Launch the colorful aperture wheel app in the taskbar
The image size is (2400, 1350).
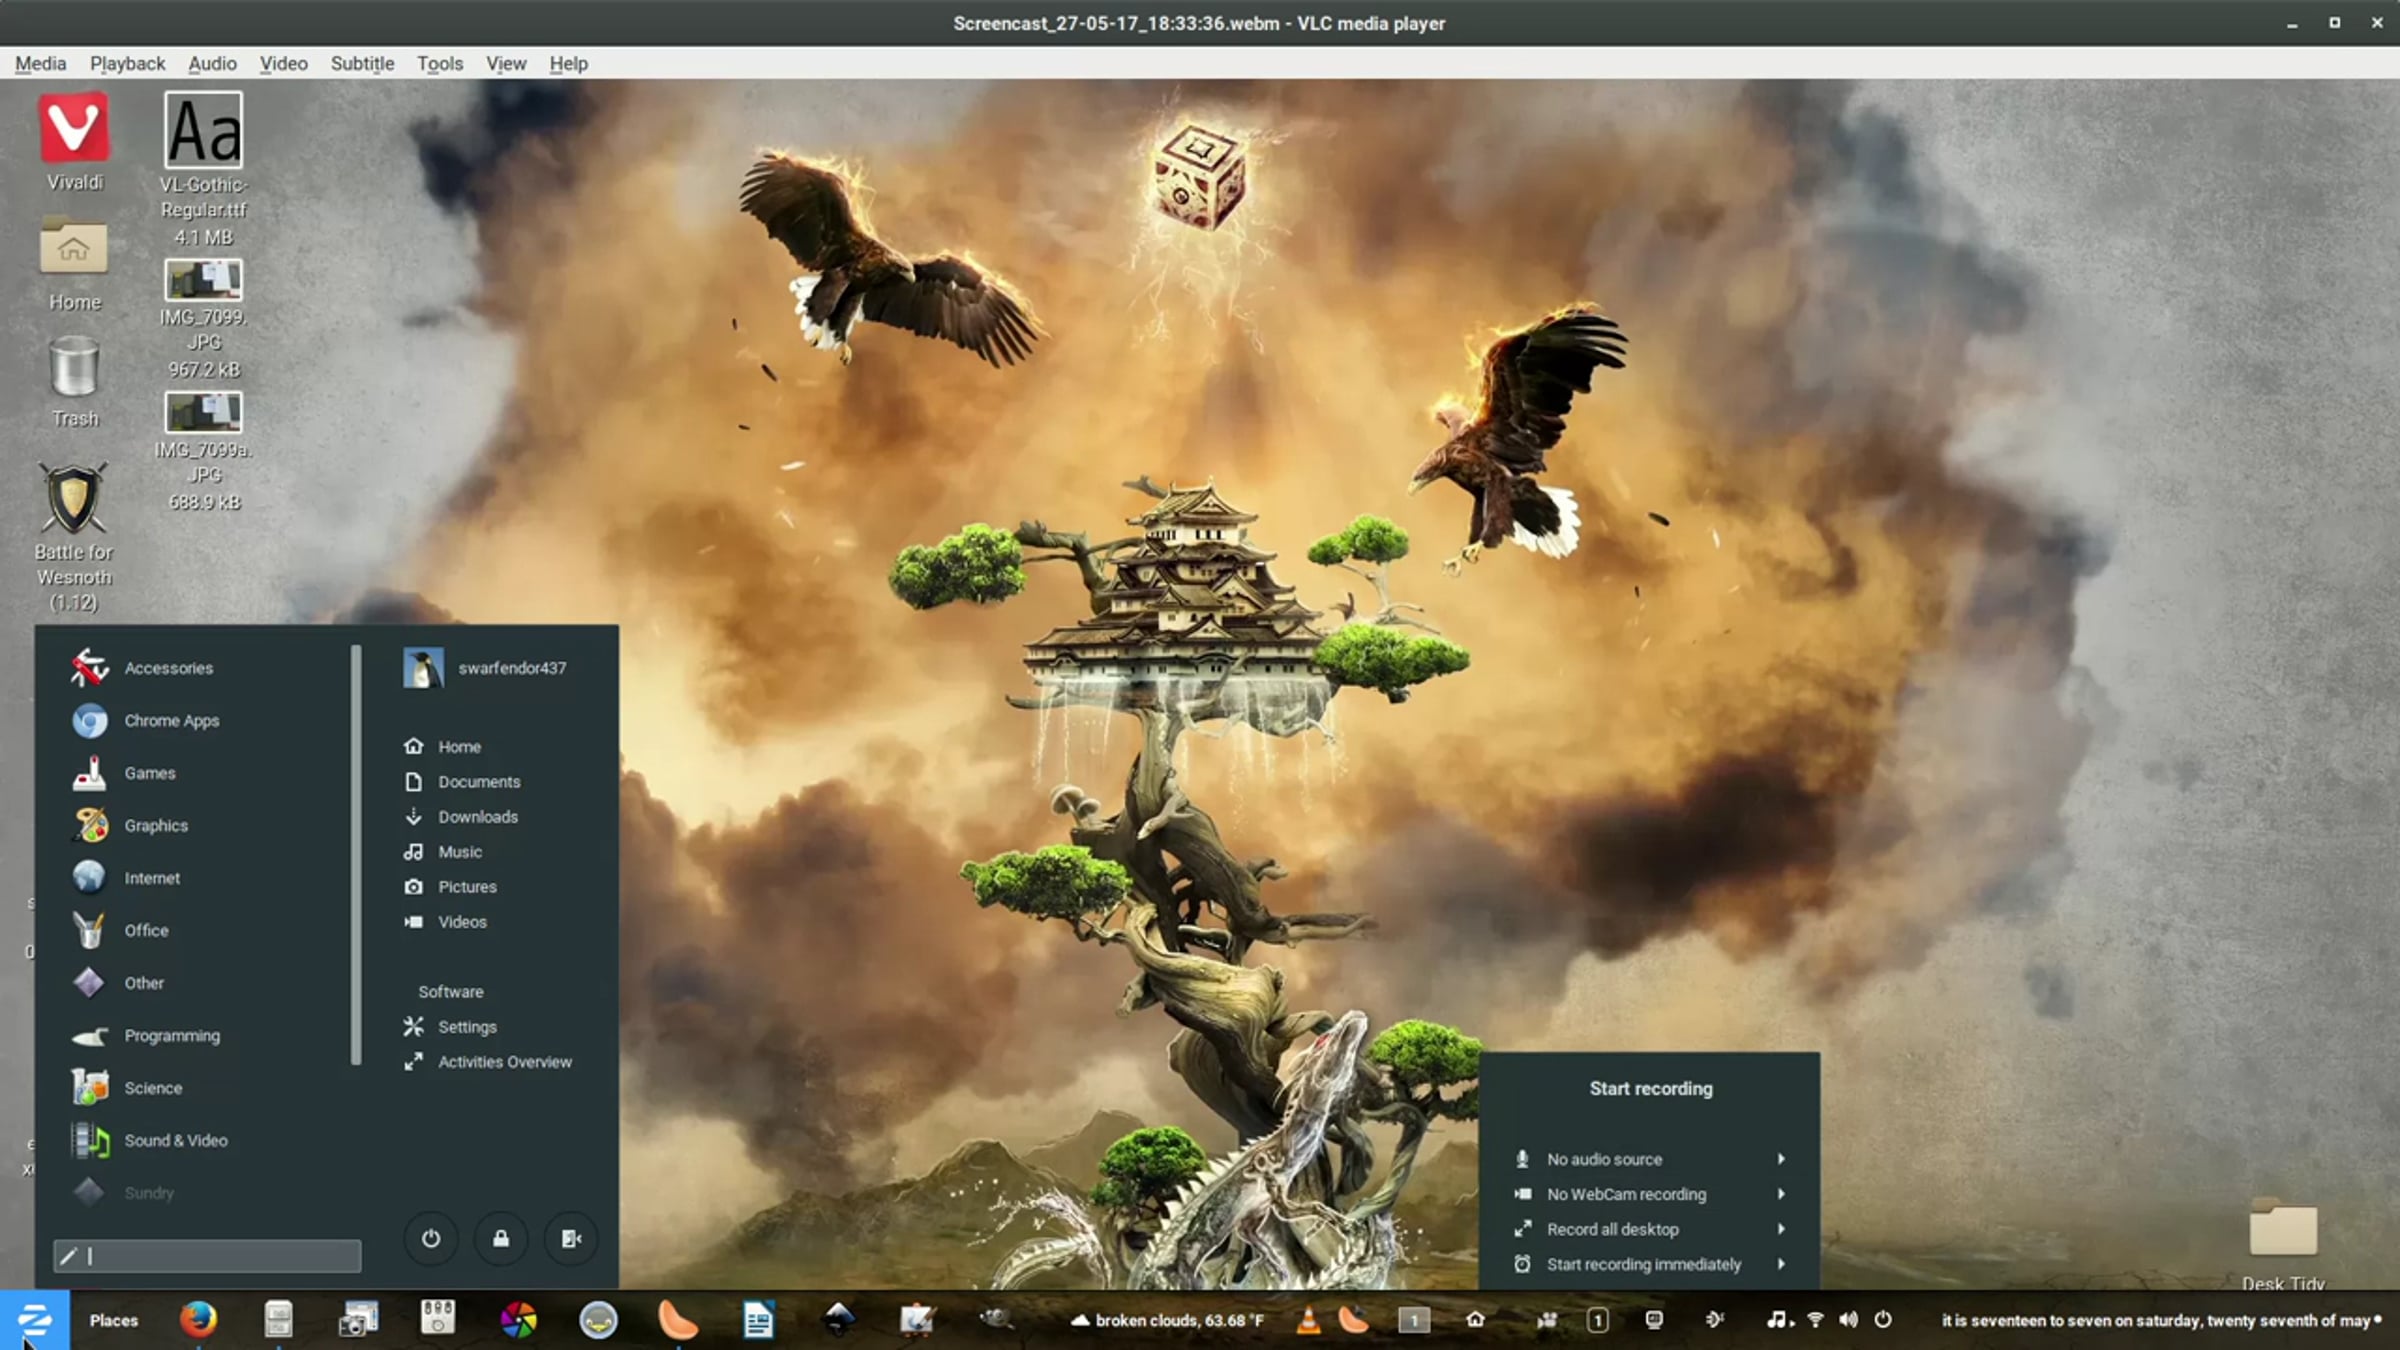point(518,1320)
